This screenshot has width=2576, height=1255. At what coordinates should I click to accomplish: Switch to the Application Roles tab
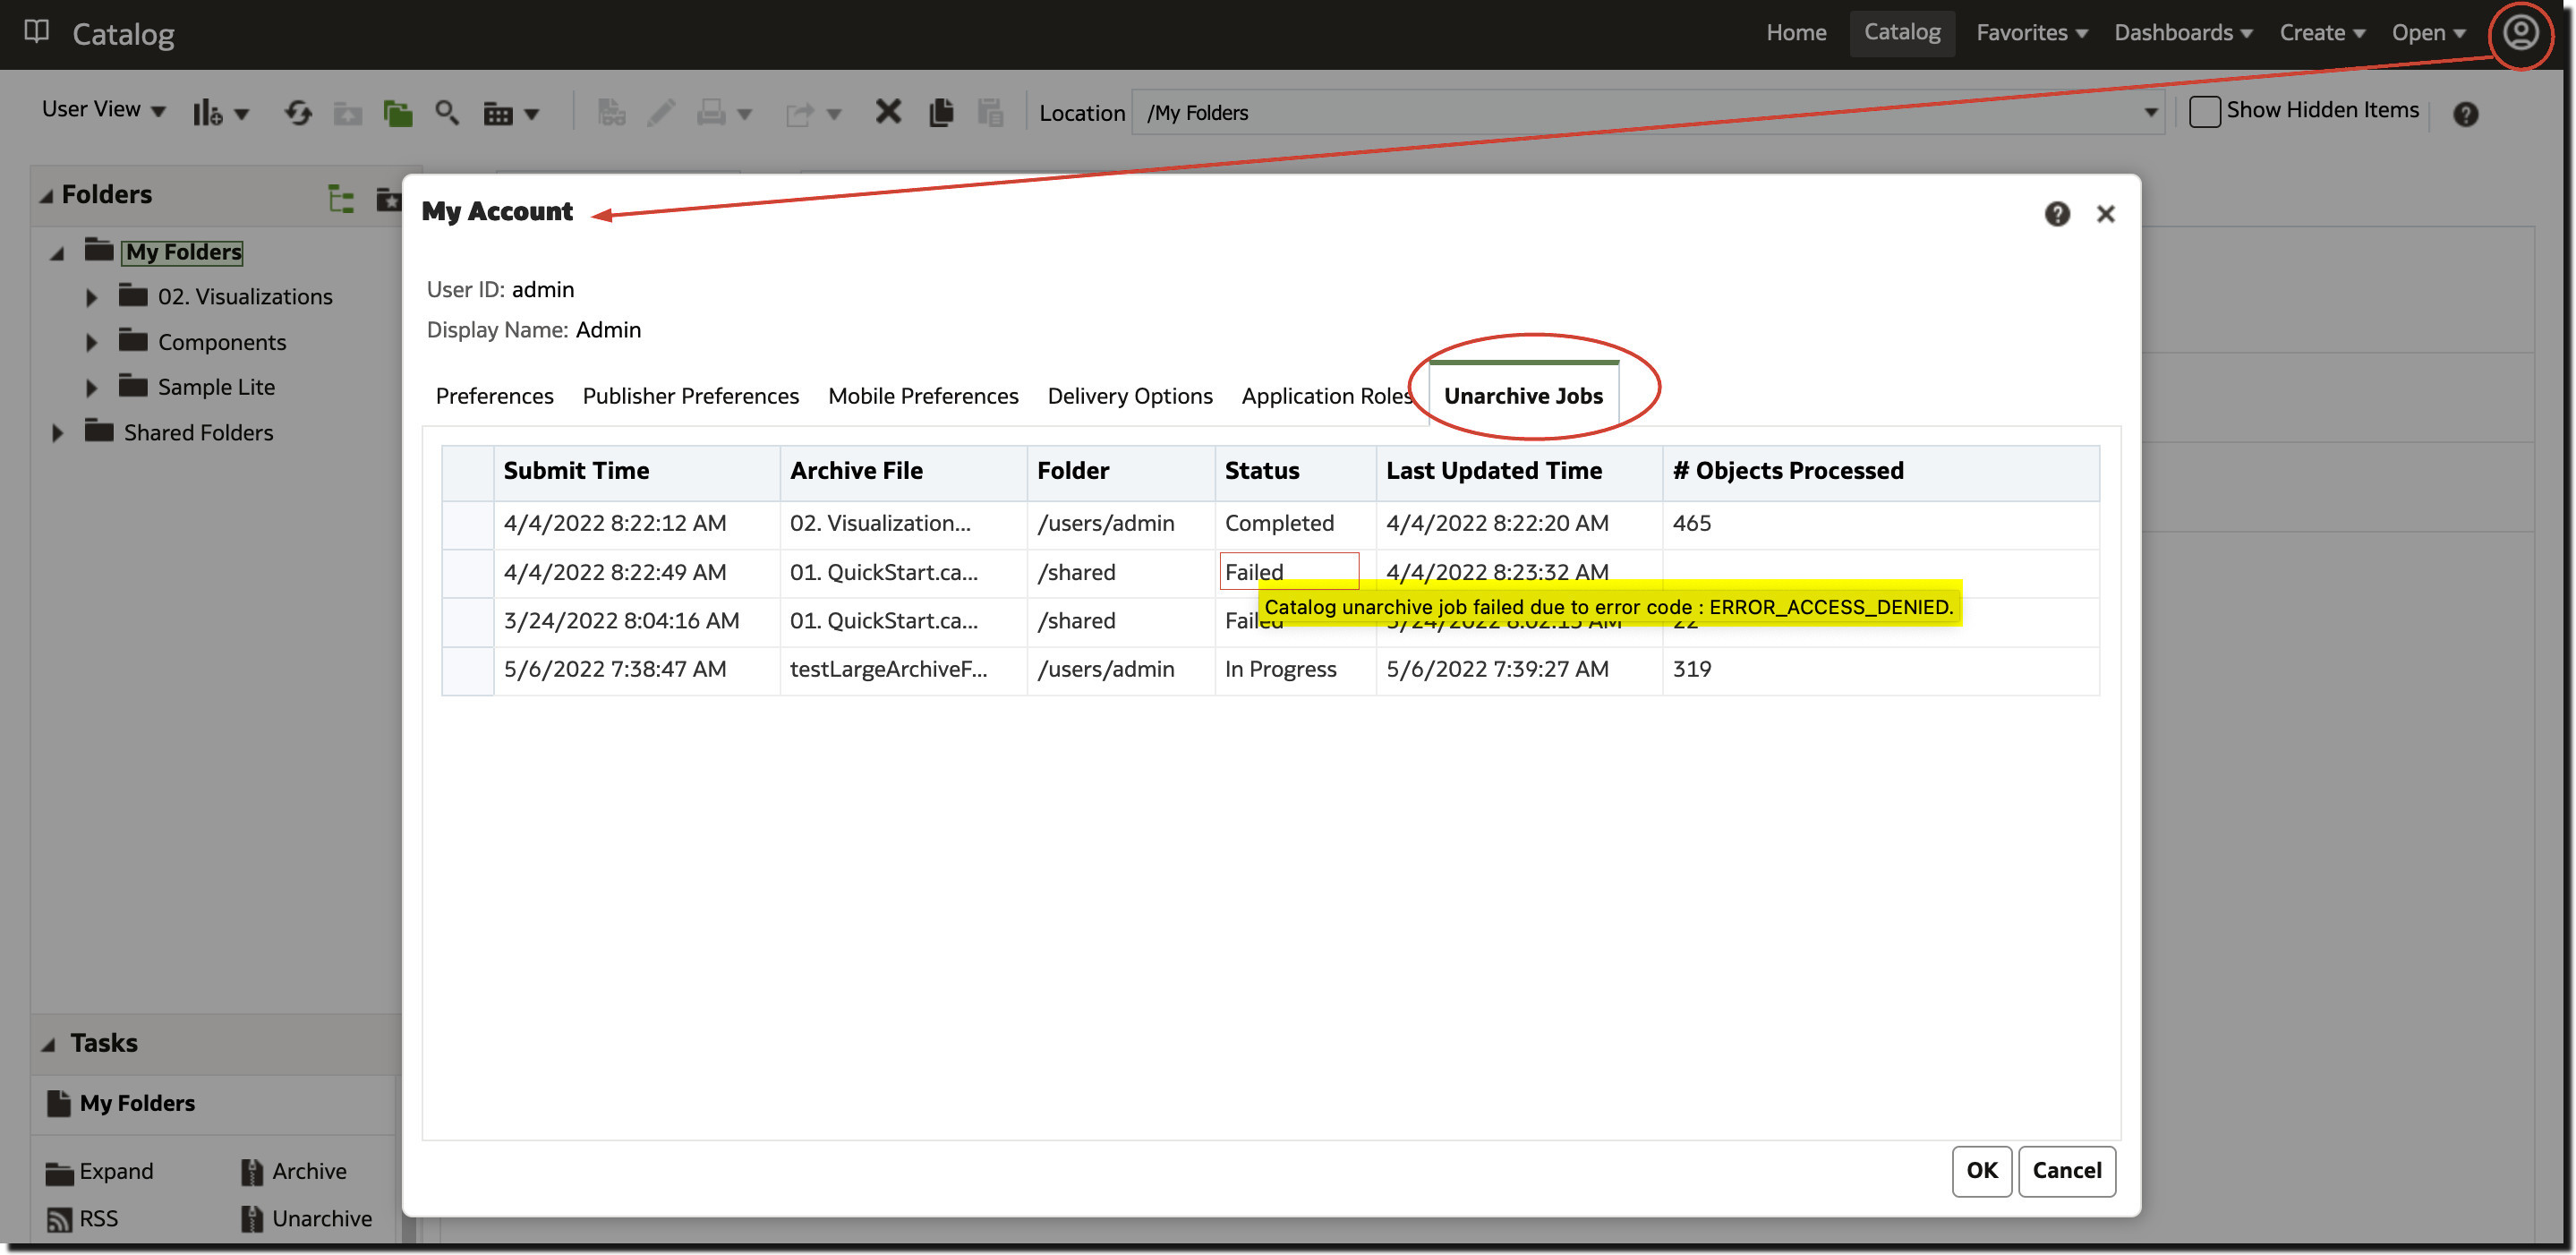(1326, 396)
